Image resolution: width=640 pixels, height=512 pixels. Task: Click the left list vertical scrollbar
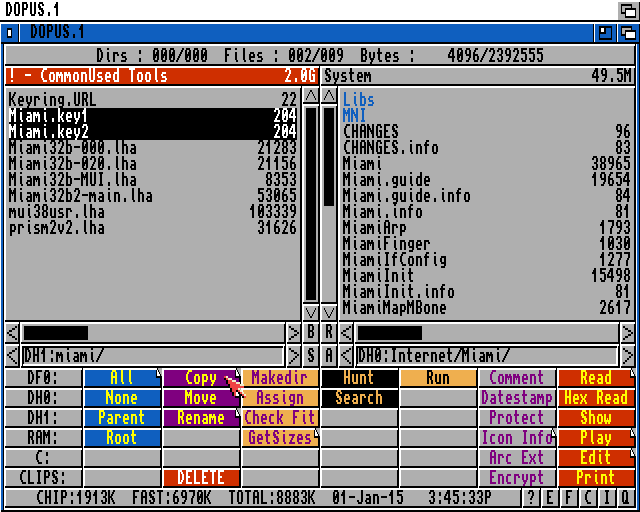pyautogui.click(x=311, y=204)
